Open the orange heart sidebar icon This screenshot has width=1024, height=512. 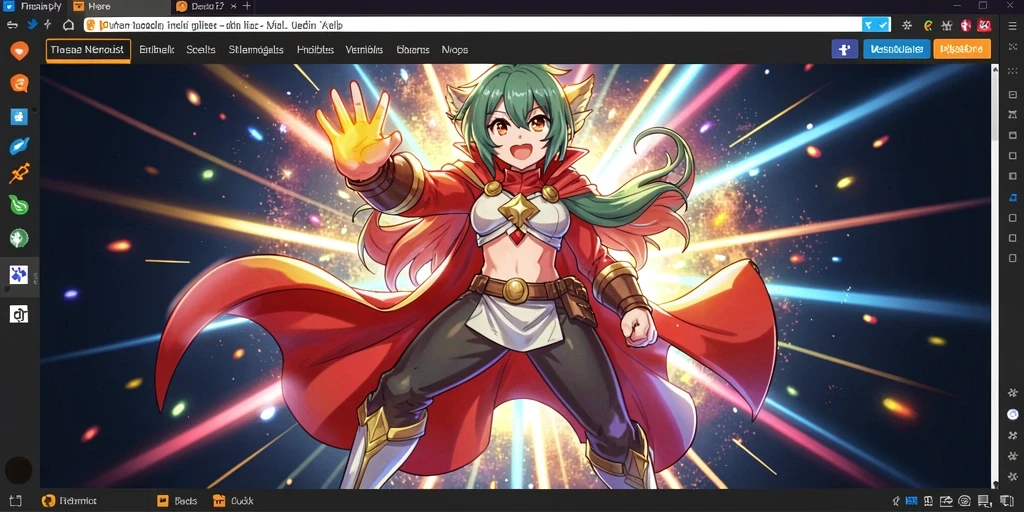(20, 51)
